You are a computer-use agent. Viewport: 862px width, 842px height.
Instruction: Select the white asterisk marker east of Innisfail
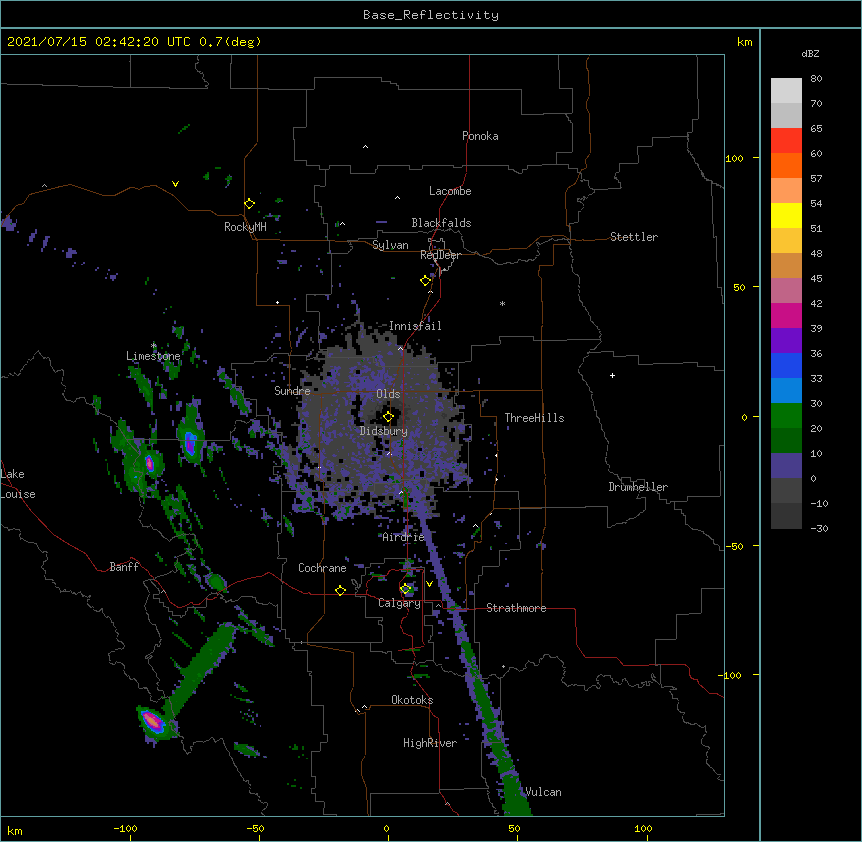502,303
